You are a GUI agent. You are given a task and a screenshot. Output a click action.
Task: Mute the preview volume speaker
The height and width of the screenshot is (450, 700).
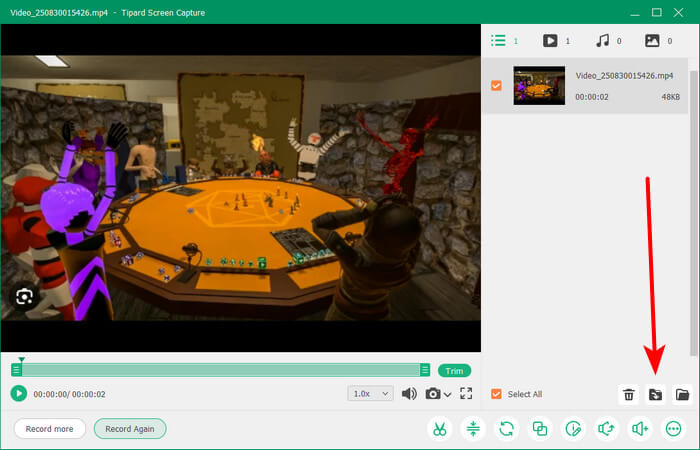[409, 394]
